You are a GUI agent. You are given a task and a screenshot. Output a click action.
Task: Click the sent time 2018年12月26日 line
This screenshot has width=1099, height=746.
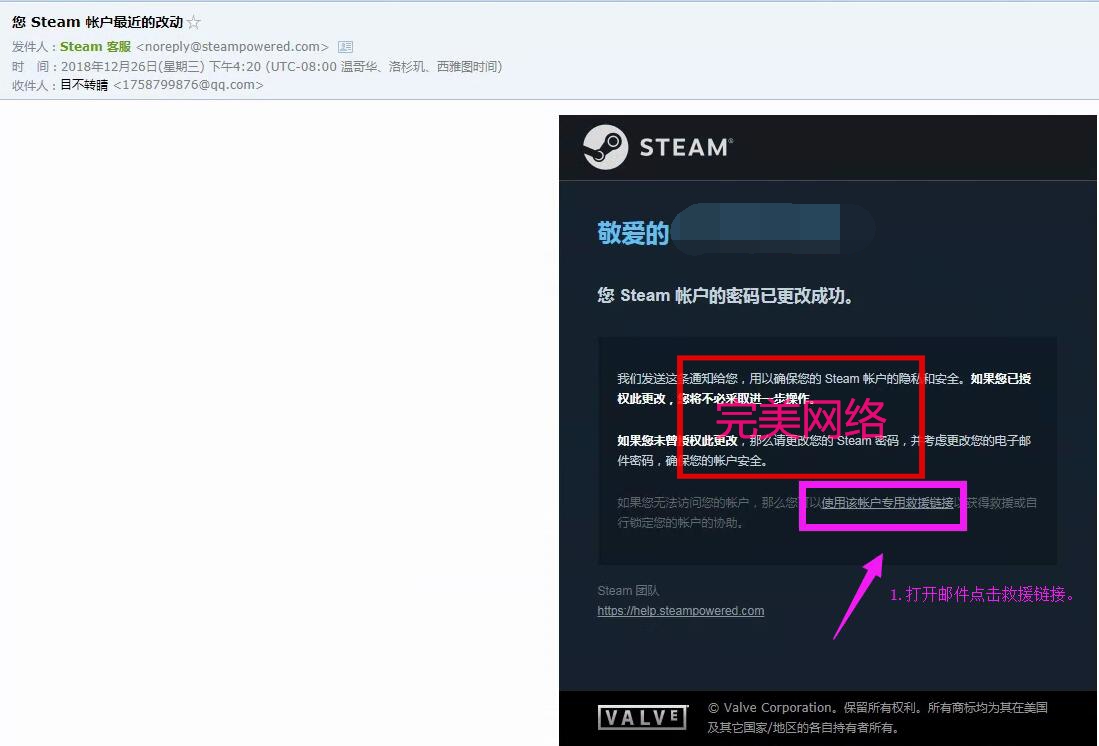[281, 67]
